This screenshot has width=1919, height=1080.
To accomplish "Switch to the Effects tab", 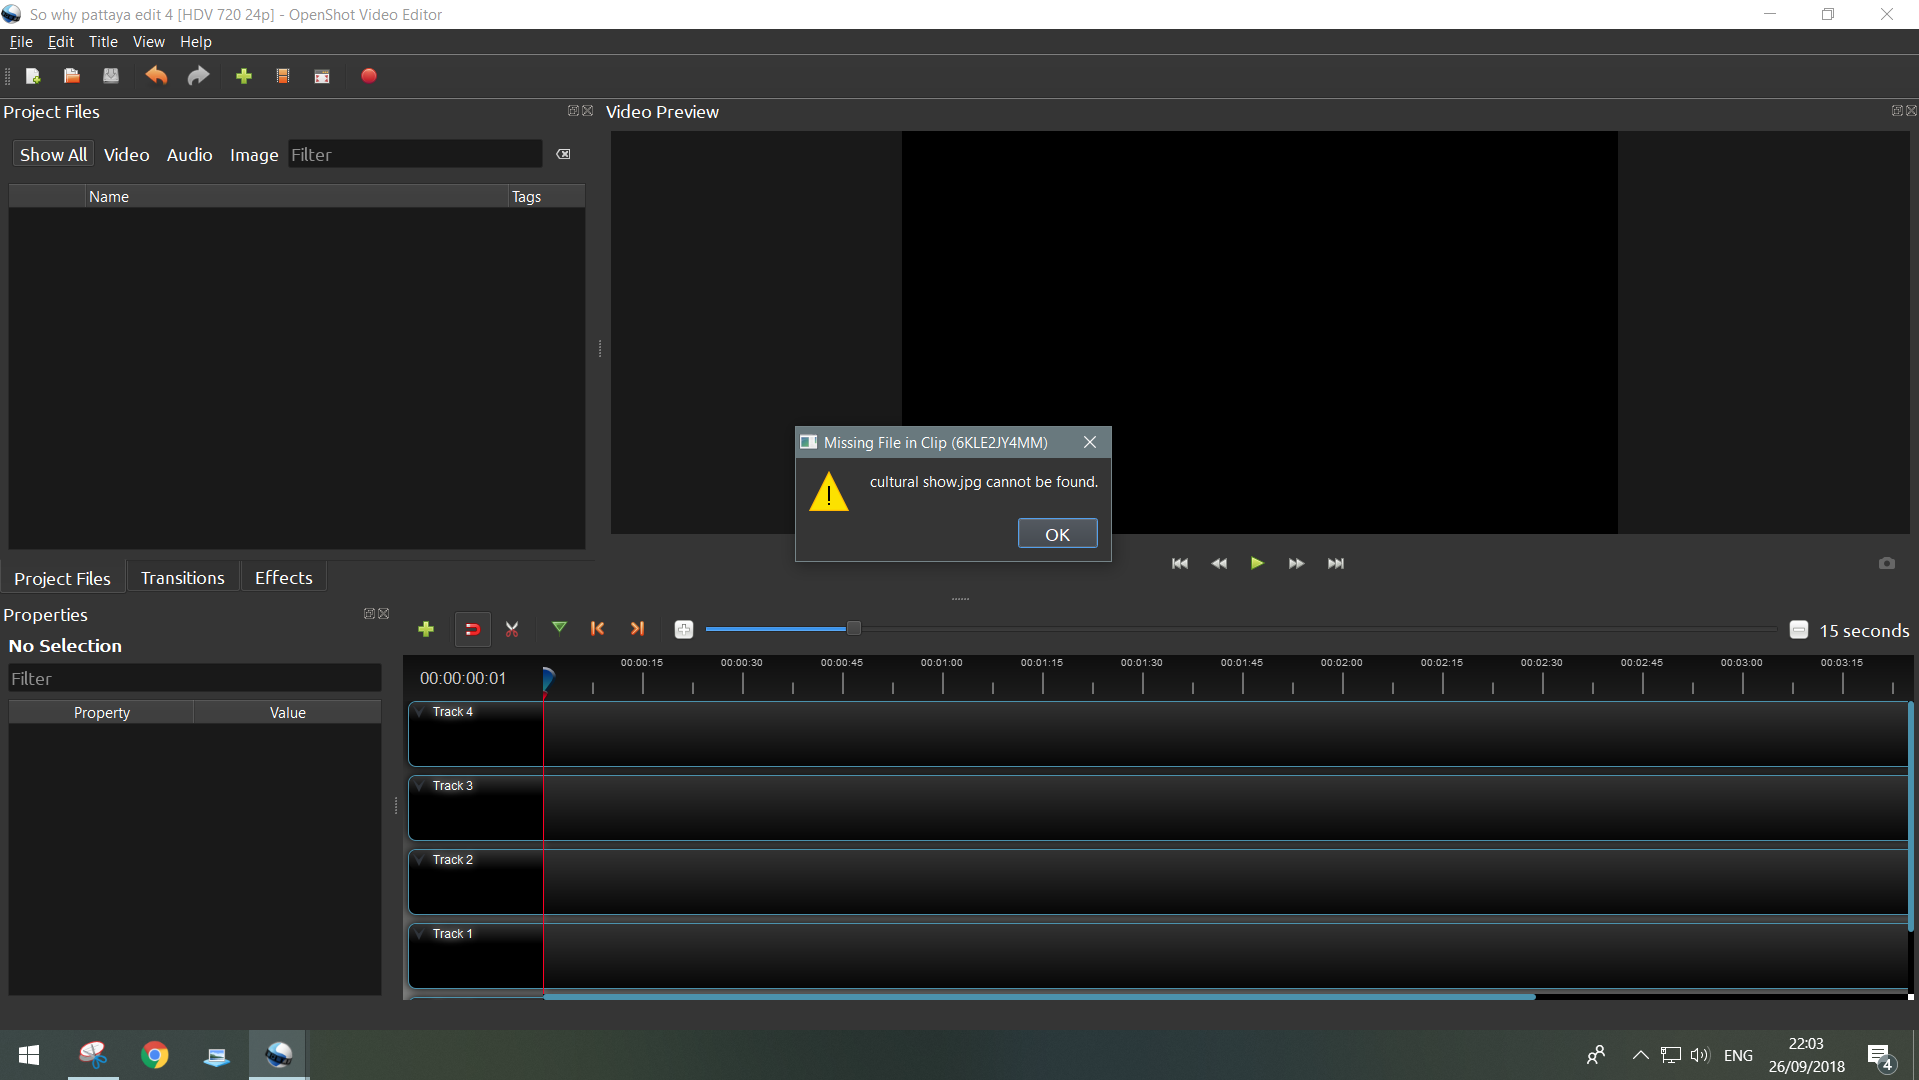I will point(284,578).
